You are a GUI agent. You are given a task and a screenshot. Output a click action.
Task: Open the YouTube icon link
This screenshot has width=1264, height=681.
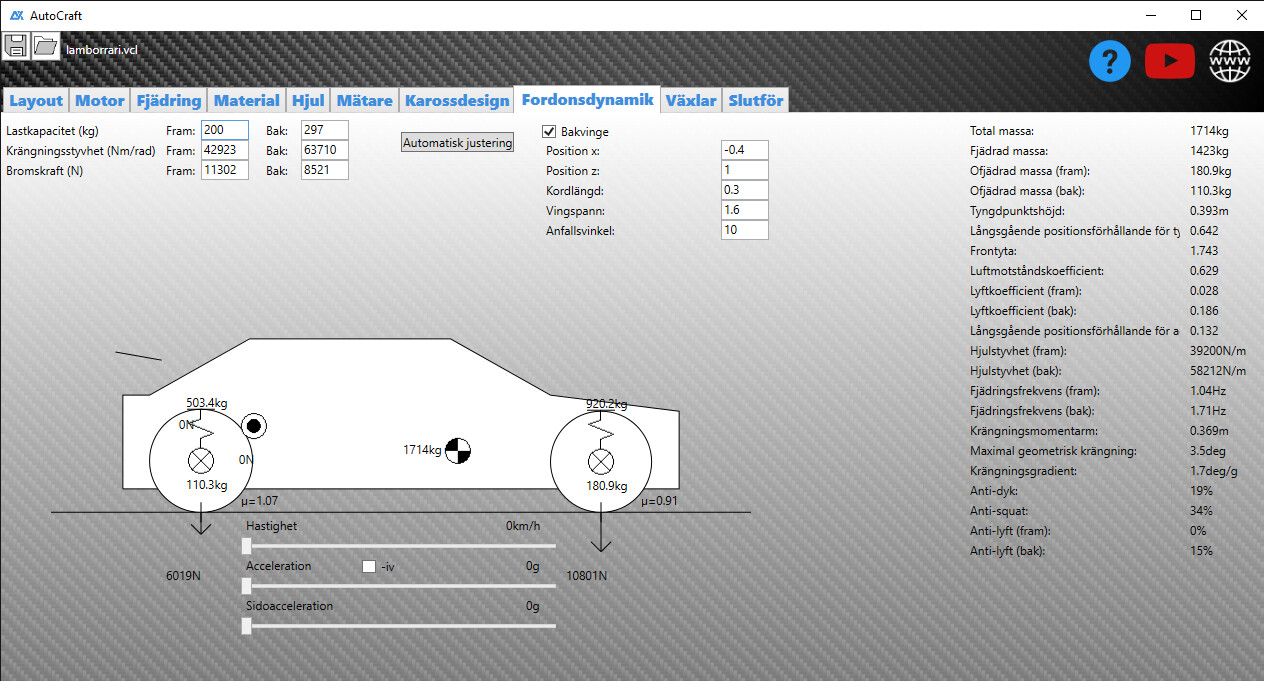click(x=1170, y=62)
